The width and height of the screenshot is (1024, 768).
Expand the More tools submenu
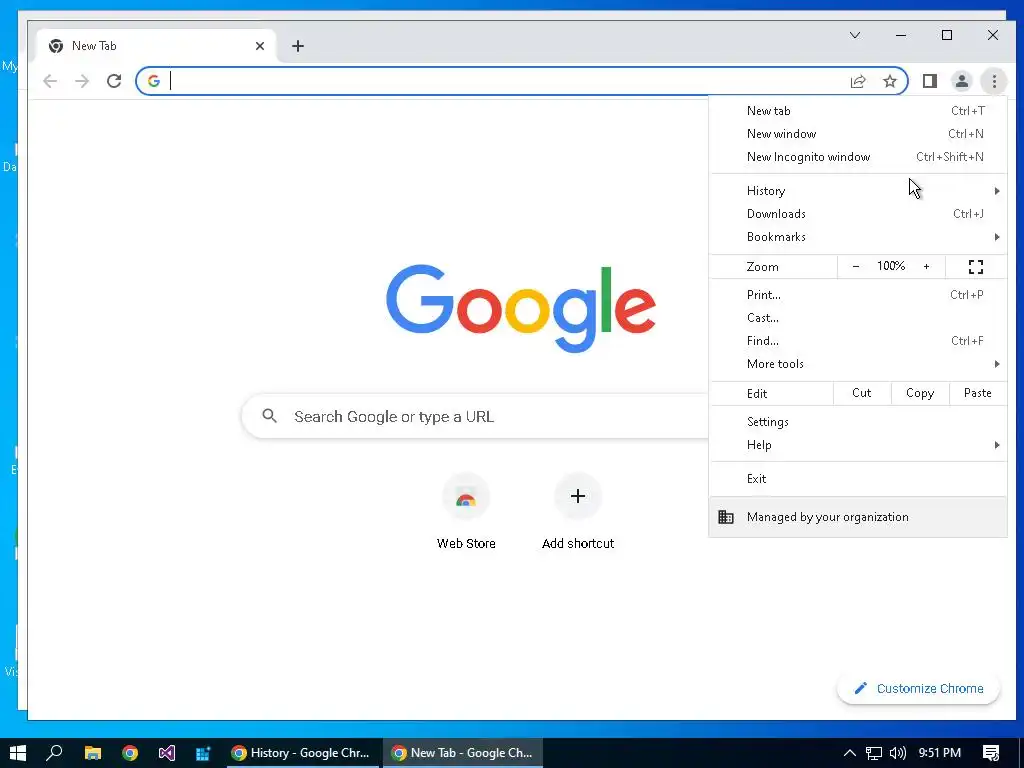(858, 364)
